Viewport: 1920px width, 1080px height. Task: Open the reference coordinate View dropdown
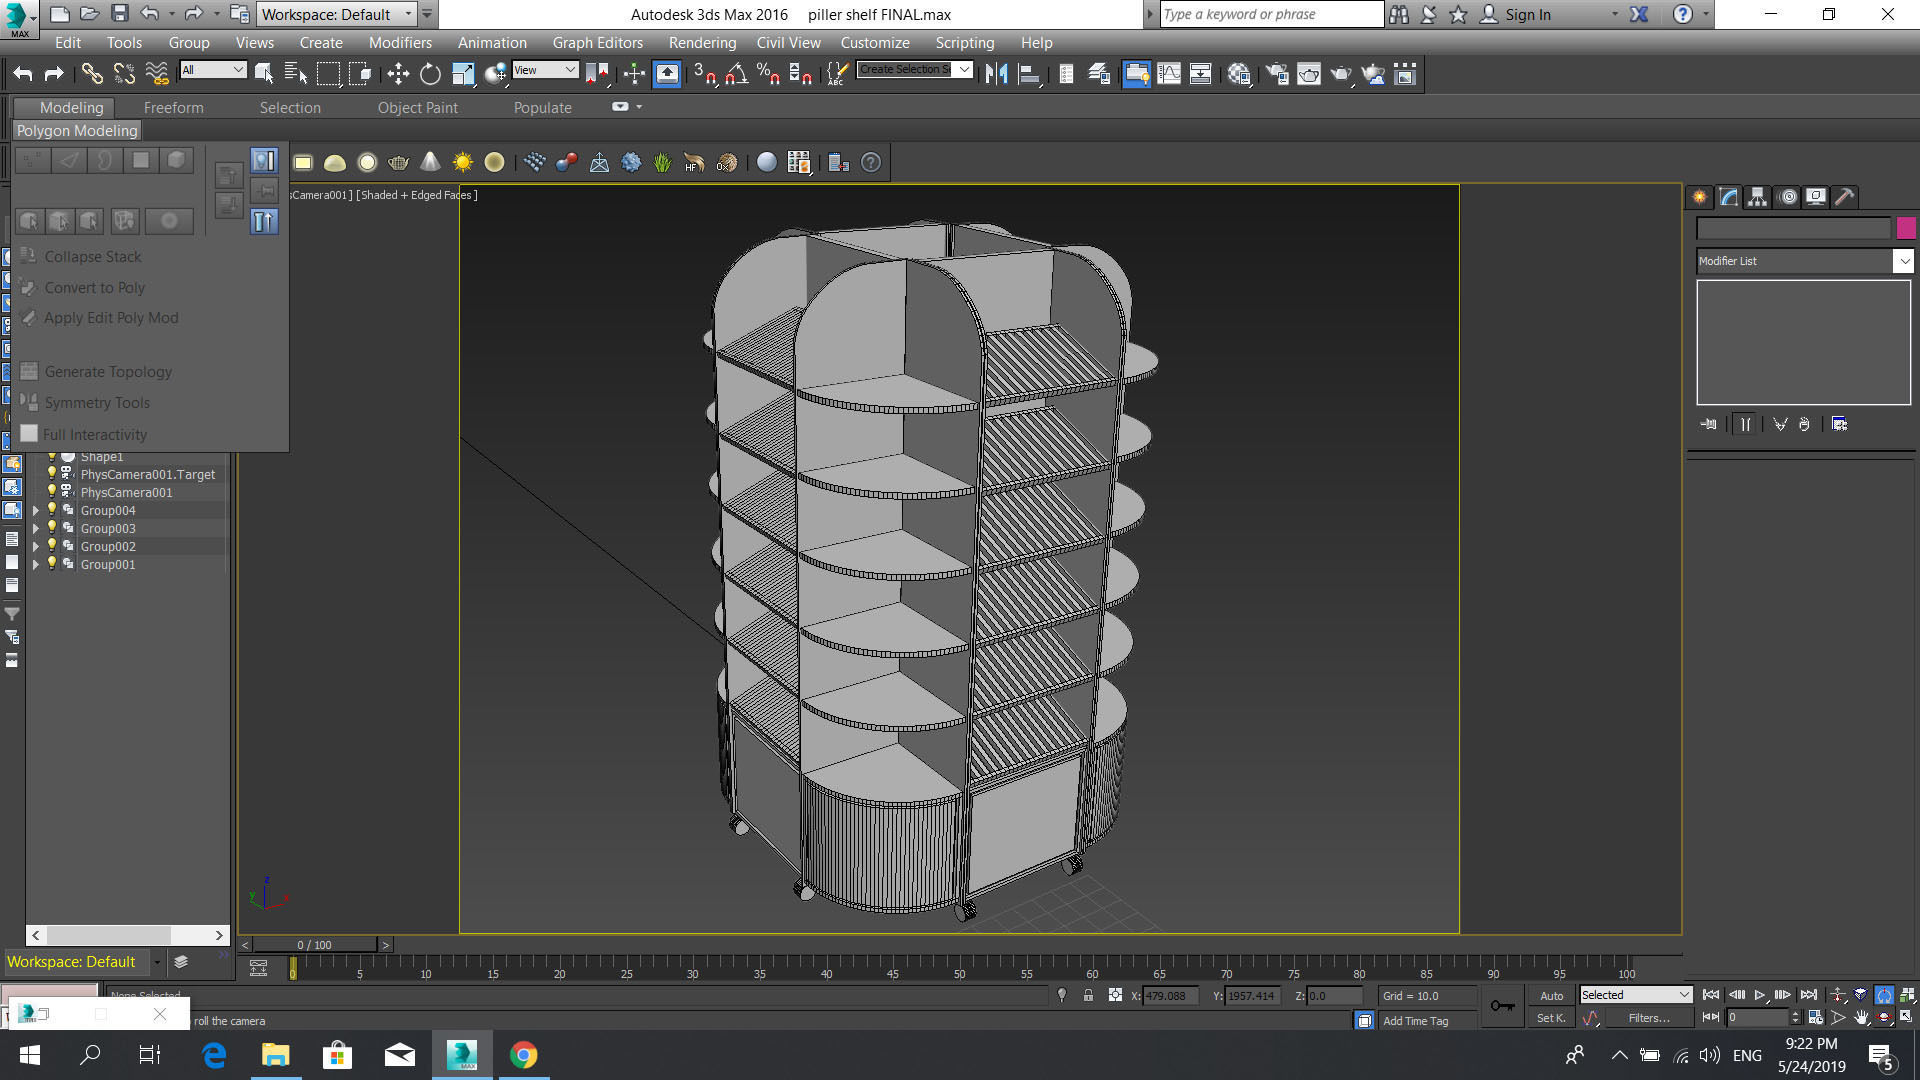tap(545, 70)
